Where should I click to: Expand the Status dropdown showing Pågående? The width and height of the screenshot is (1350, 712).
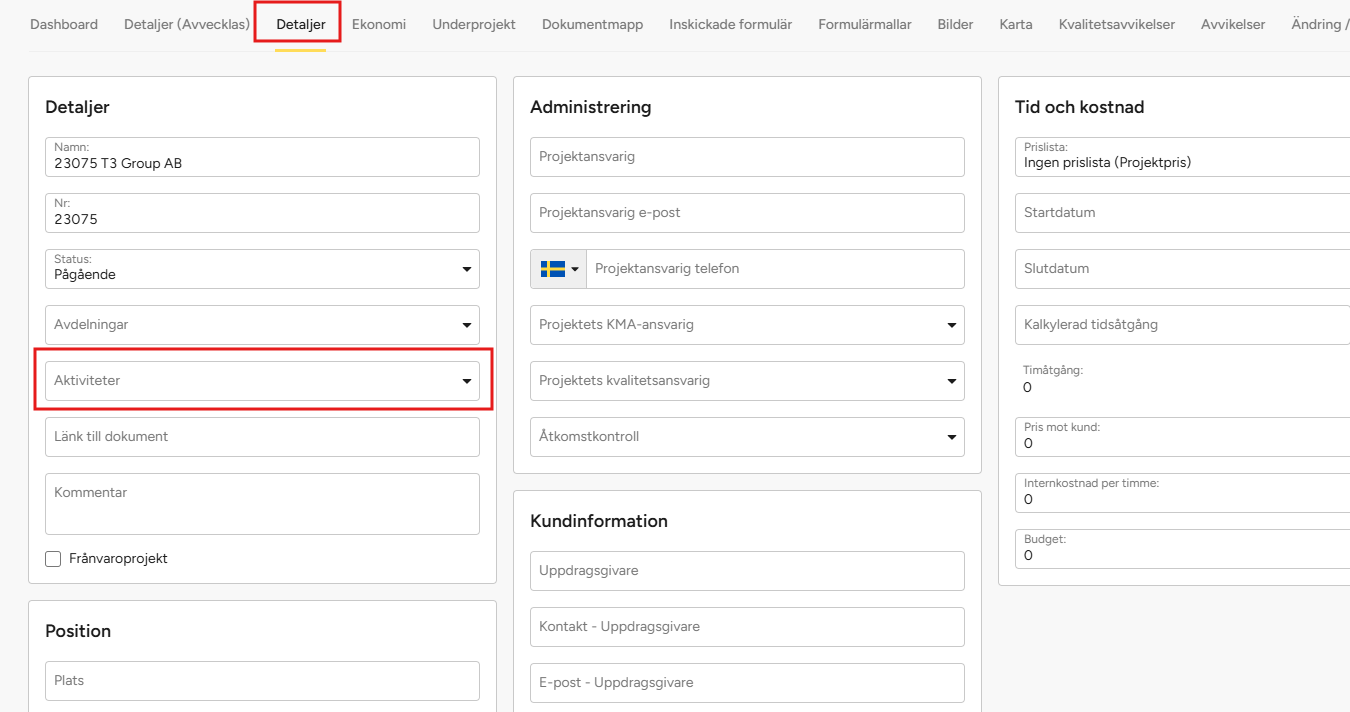click(262, 269)
